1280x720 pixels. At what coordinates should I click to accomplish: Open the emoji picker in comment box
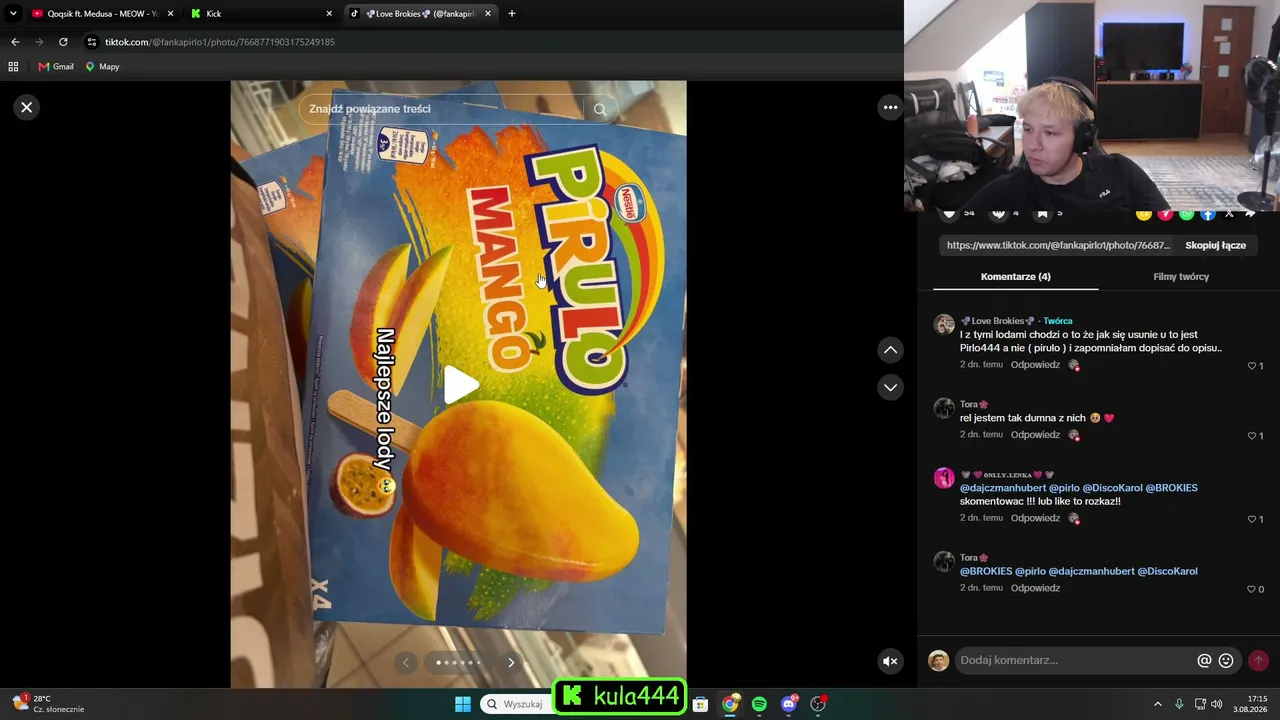pos(1226,660)
